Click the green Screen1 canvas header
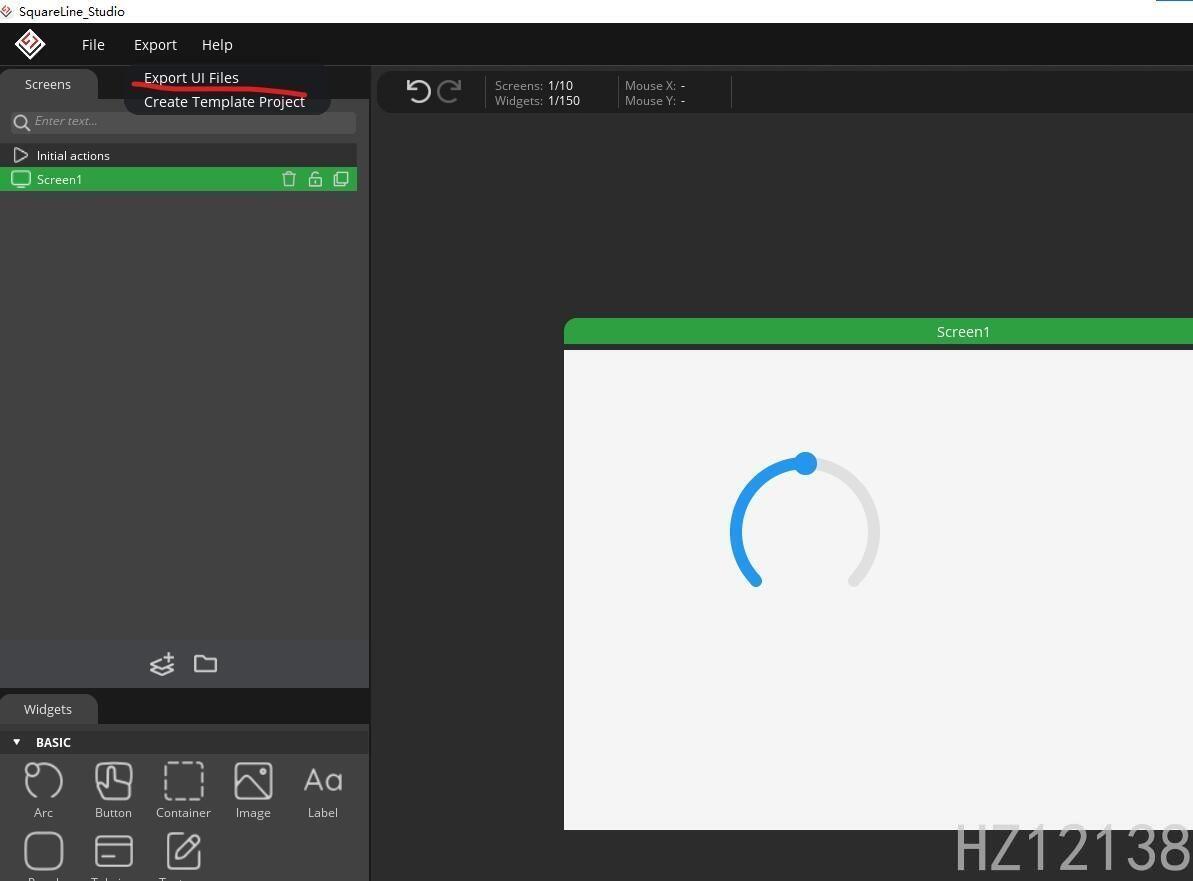Screen dimensions: 1193x881 click(x=878, y=332)
